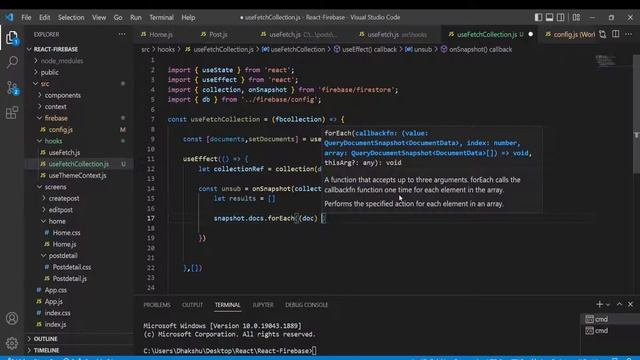Click open changes icon in editor toolbar
Viewport: 640px width, 360px height.
point(603,34)
